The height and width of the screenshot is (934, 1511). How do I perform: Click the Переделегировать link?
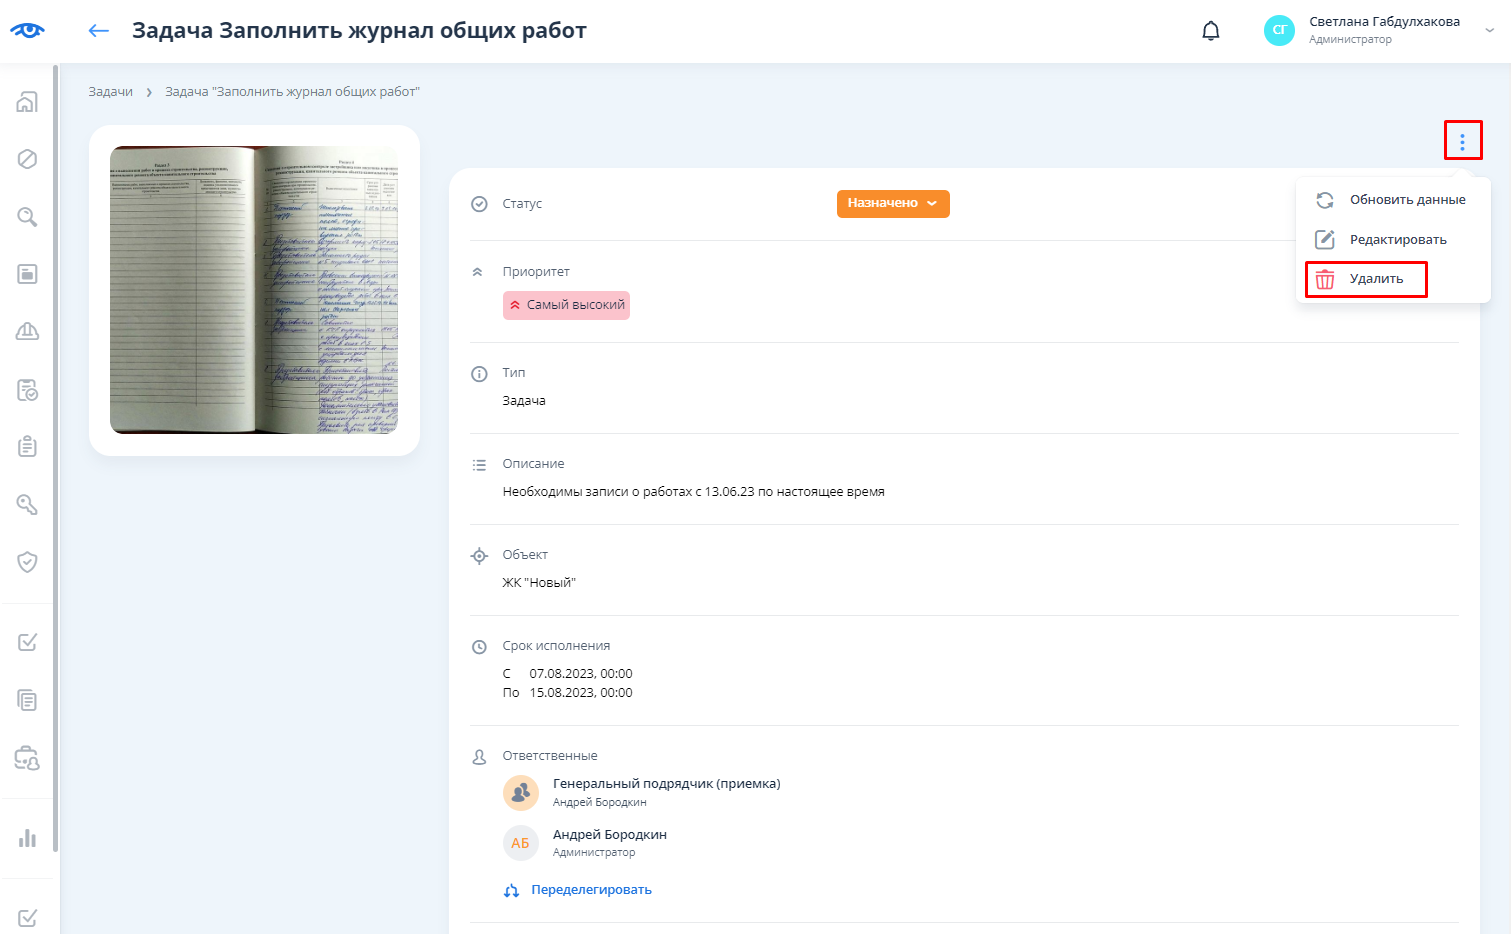tap(590, 890)
